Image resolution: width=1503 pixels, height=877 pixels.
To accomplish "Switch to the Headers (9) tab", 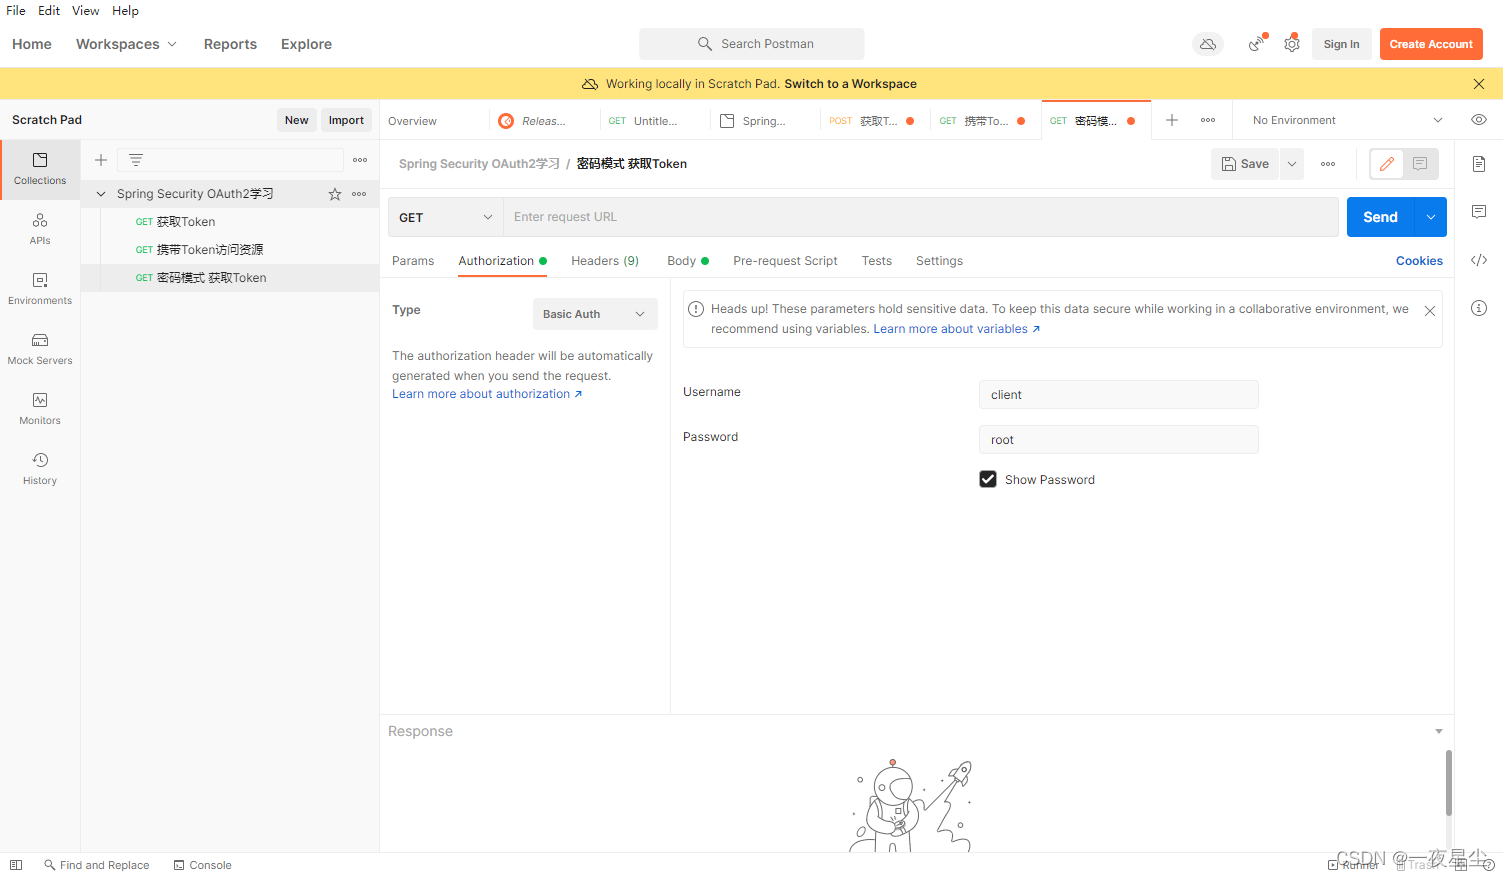I will pos(605,261).
